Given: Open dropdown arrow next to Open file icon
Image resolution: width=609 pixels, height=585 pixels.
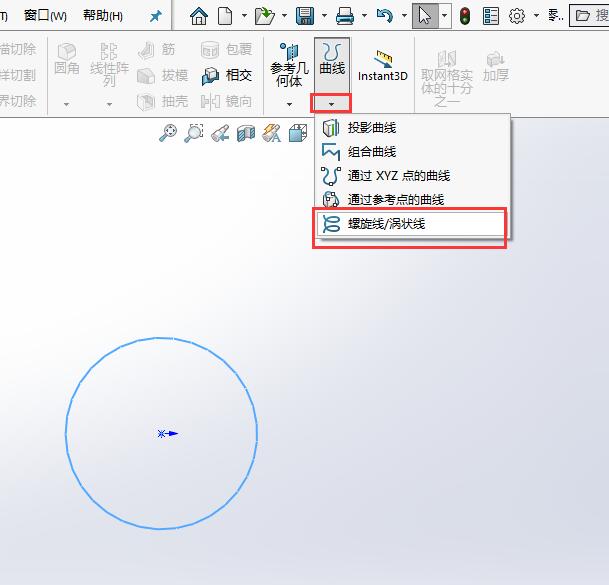Looking at the screenshot, I should pos(284,16).
